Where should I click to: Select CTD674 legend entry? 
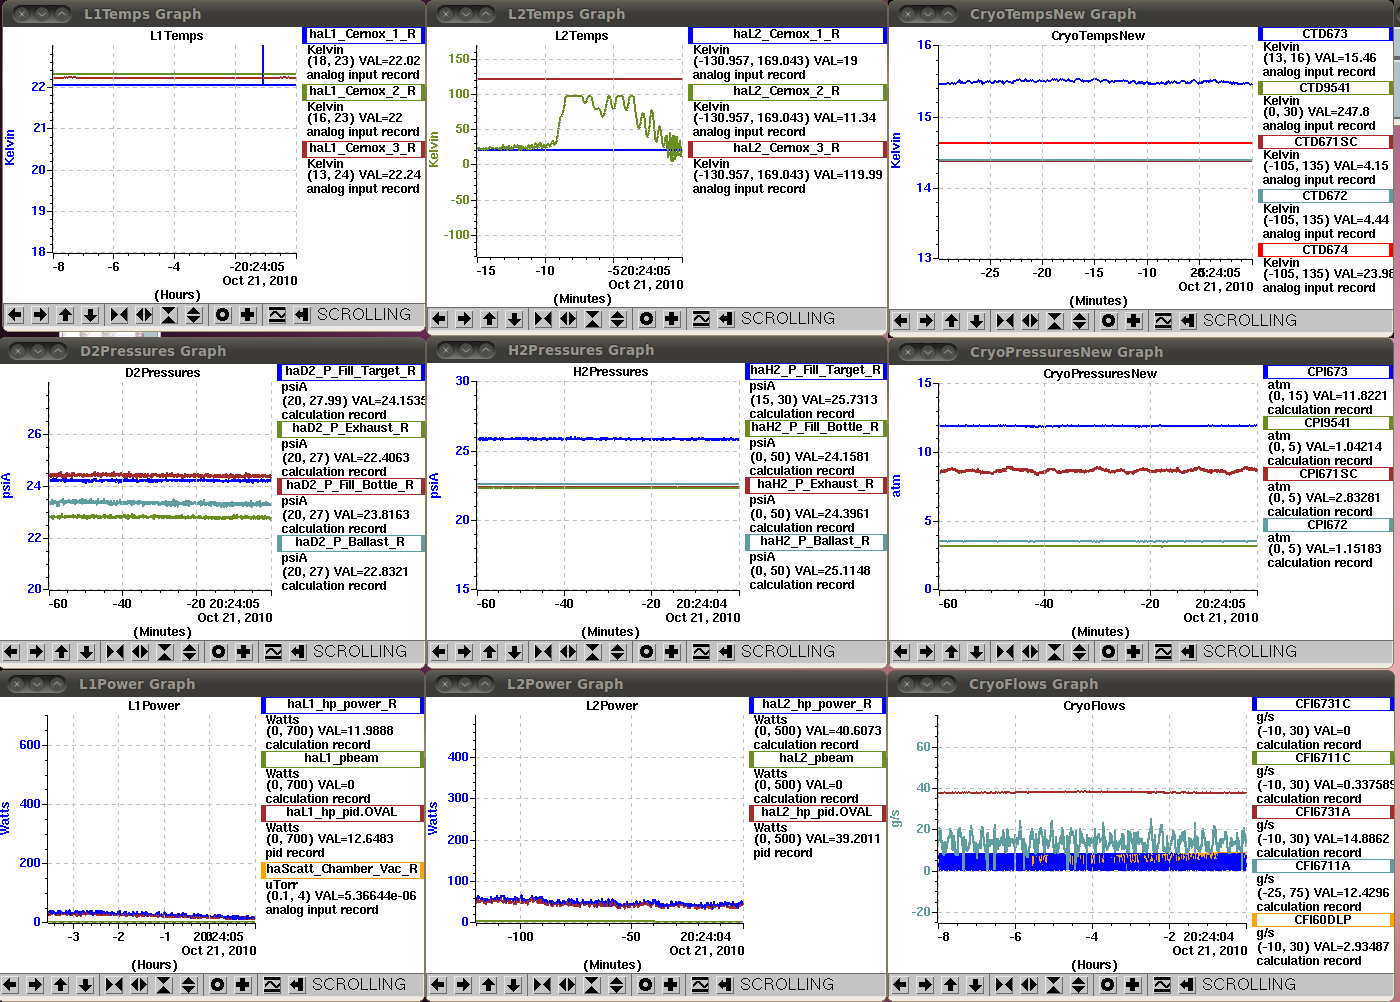click(1325, 250)
